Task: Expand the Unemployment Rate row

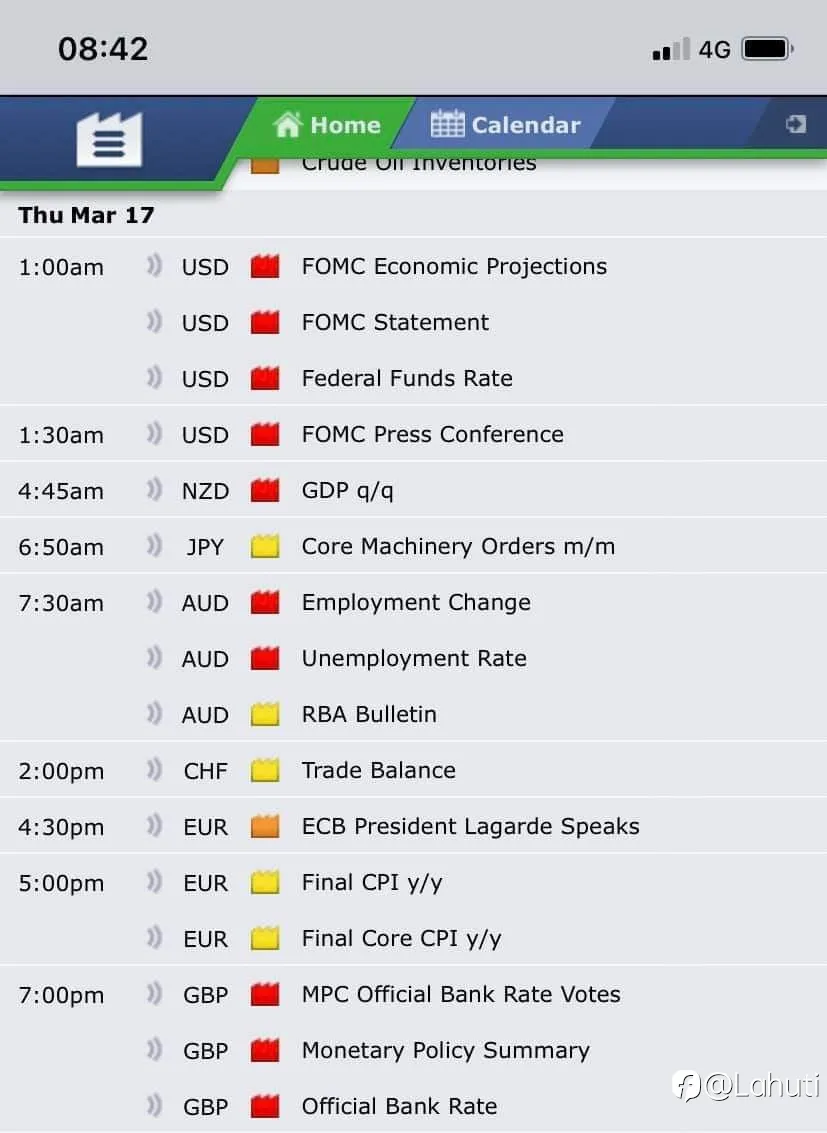Action: click(414, 658)
